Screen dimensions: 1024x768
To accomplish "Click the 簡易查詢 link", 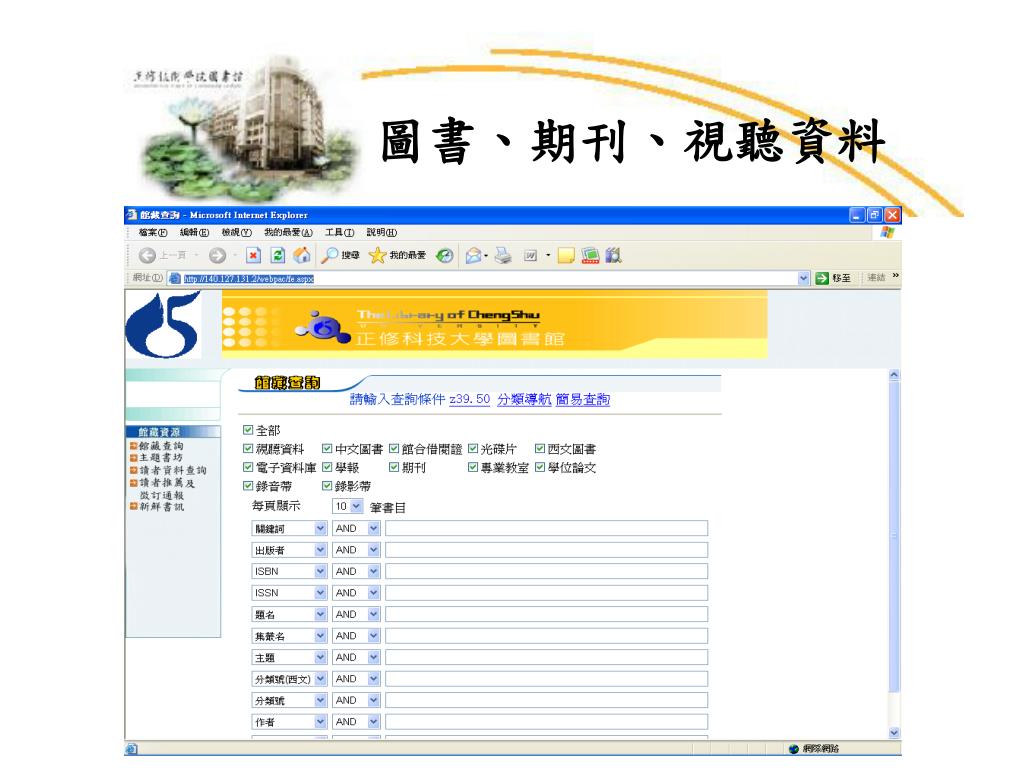I will click(x=583, y=399).
